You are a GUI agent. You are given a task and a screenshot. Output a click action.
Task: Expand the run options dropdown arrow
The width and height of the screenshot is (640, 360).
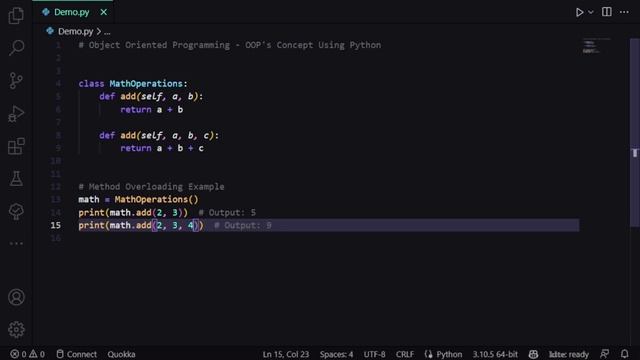[591, 12]
